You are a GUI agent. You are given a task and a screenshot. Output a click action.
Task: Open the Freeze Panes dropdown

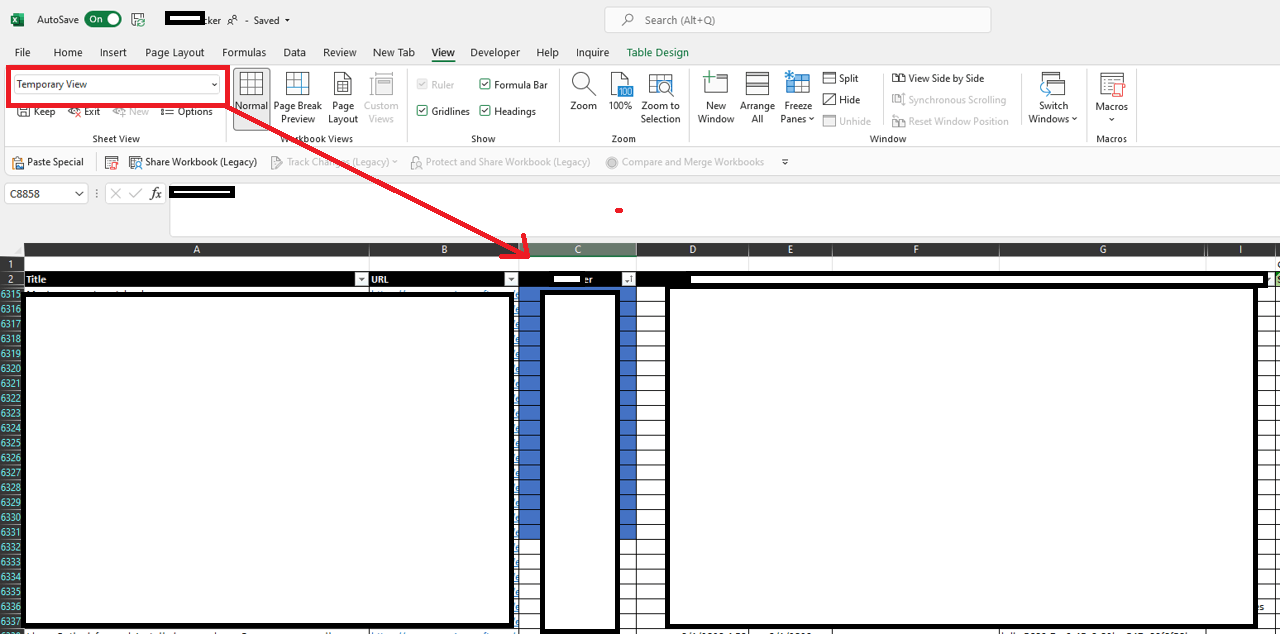click(x=798, y=98)
